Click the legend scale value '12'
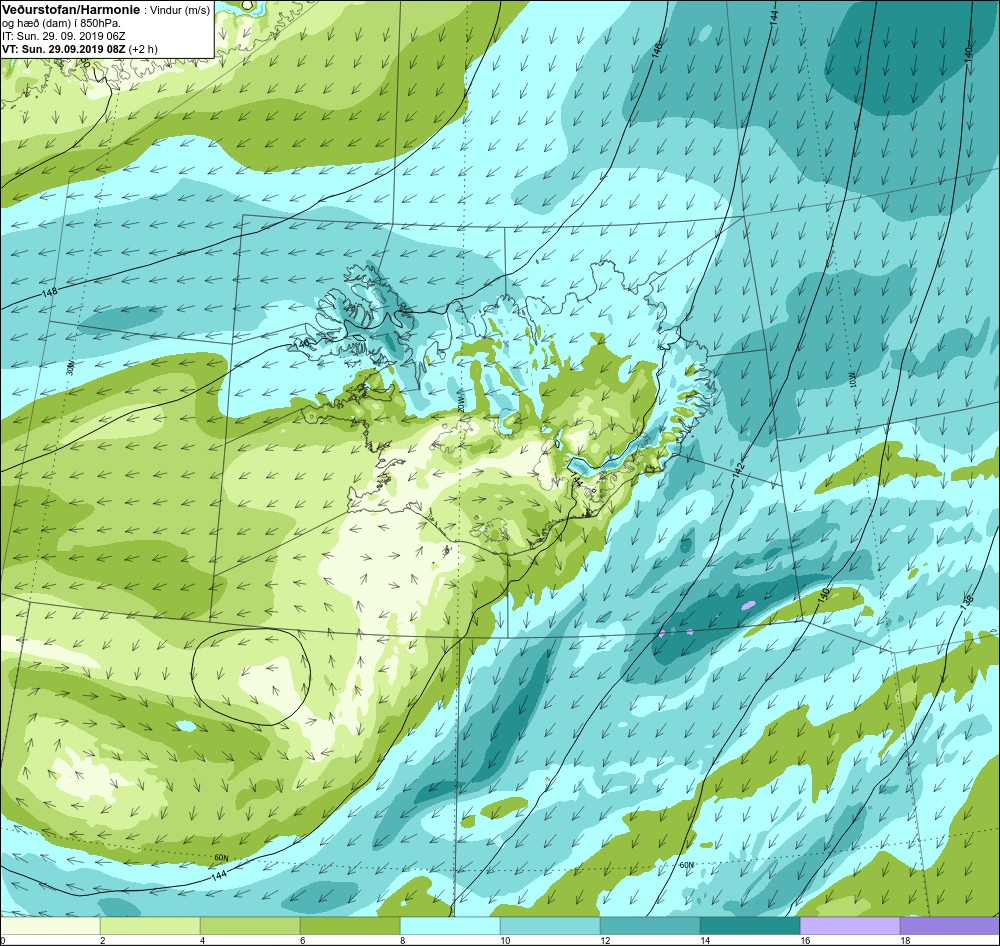Viewport: 1000px width, 946px height. pyautogui.click(x=605, y=940)
